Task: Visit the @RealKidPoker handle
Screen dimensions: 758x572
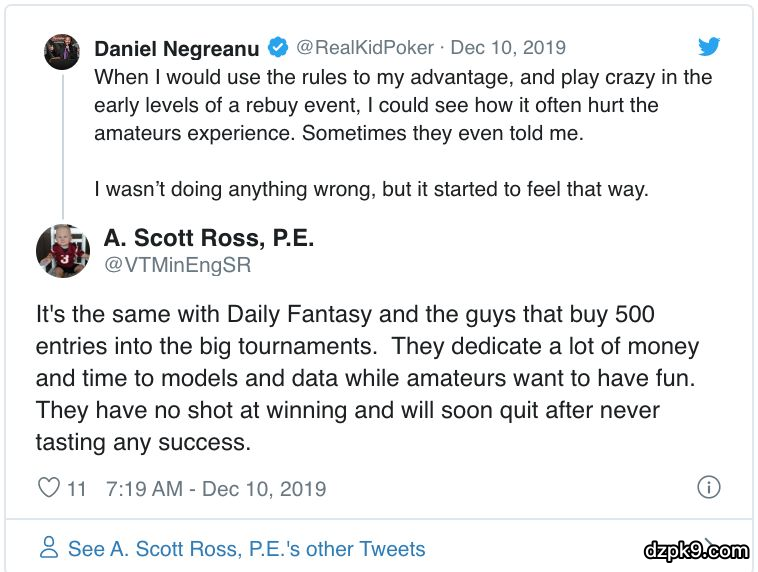Action: (x=365, y=48)
